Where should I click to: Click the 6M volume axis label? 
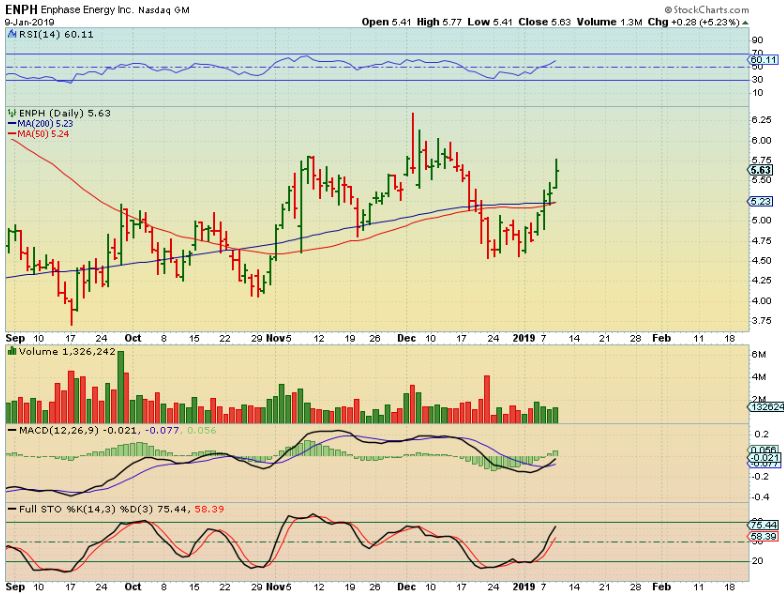point(758,354)
